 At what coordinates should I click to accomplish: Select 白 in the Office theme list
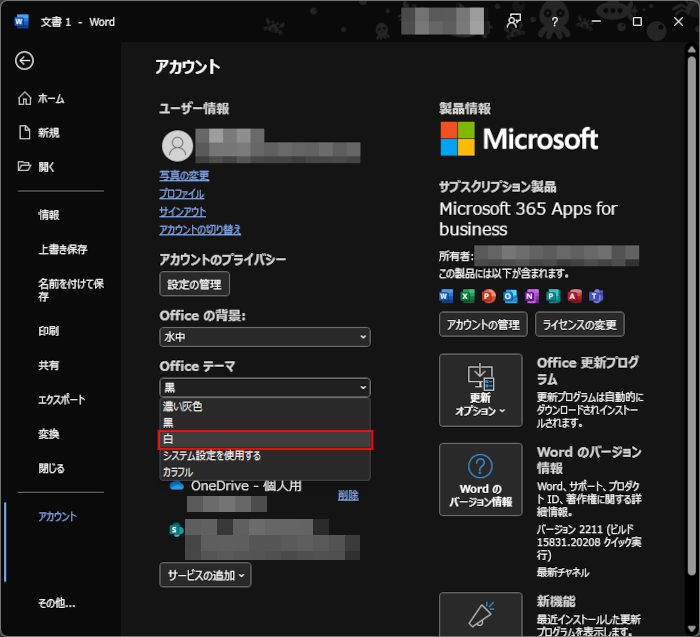[x=265, y=439]
